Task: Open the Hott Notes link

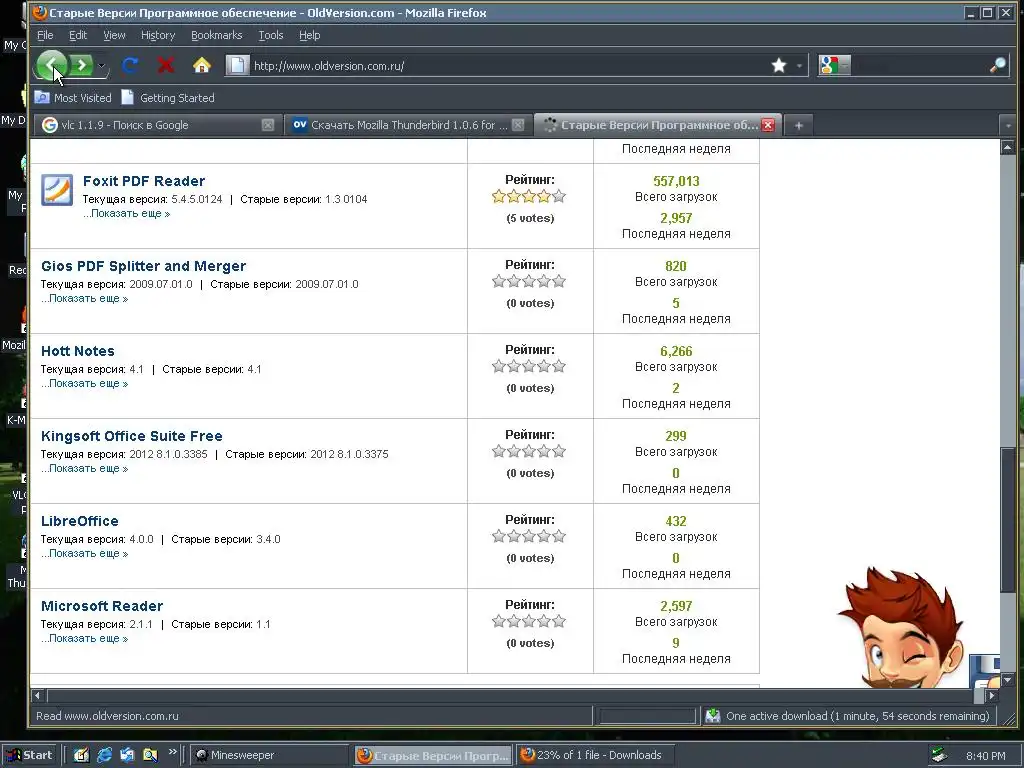Action: coord(78,351)
